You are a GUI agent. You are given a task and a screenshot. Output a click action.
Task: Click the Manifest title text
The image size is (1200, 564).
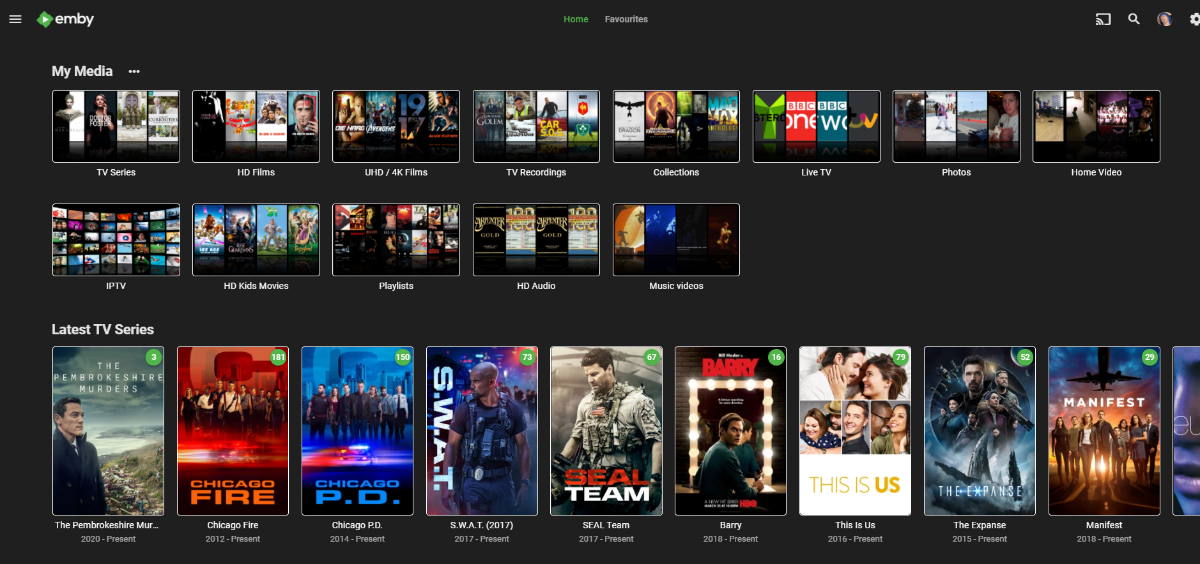[x=1104, y=525]
